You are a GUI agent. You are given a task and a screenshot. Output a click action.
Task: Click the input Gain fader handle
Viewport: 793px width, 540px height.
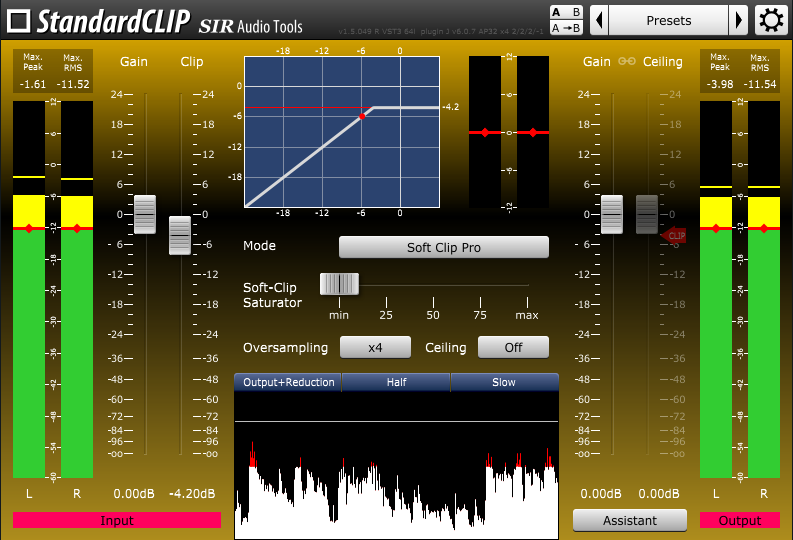[x=145, y=214]
